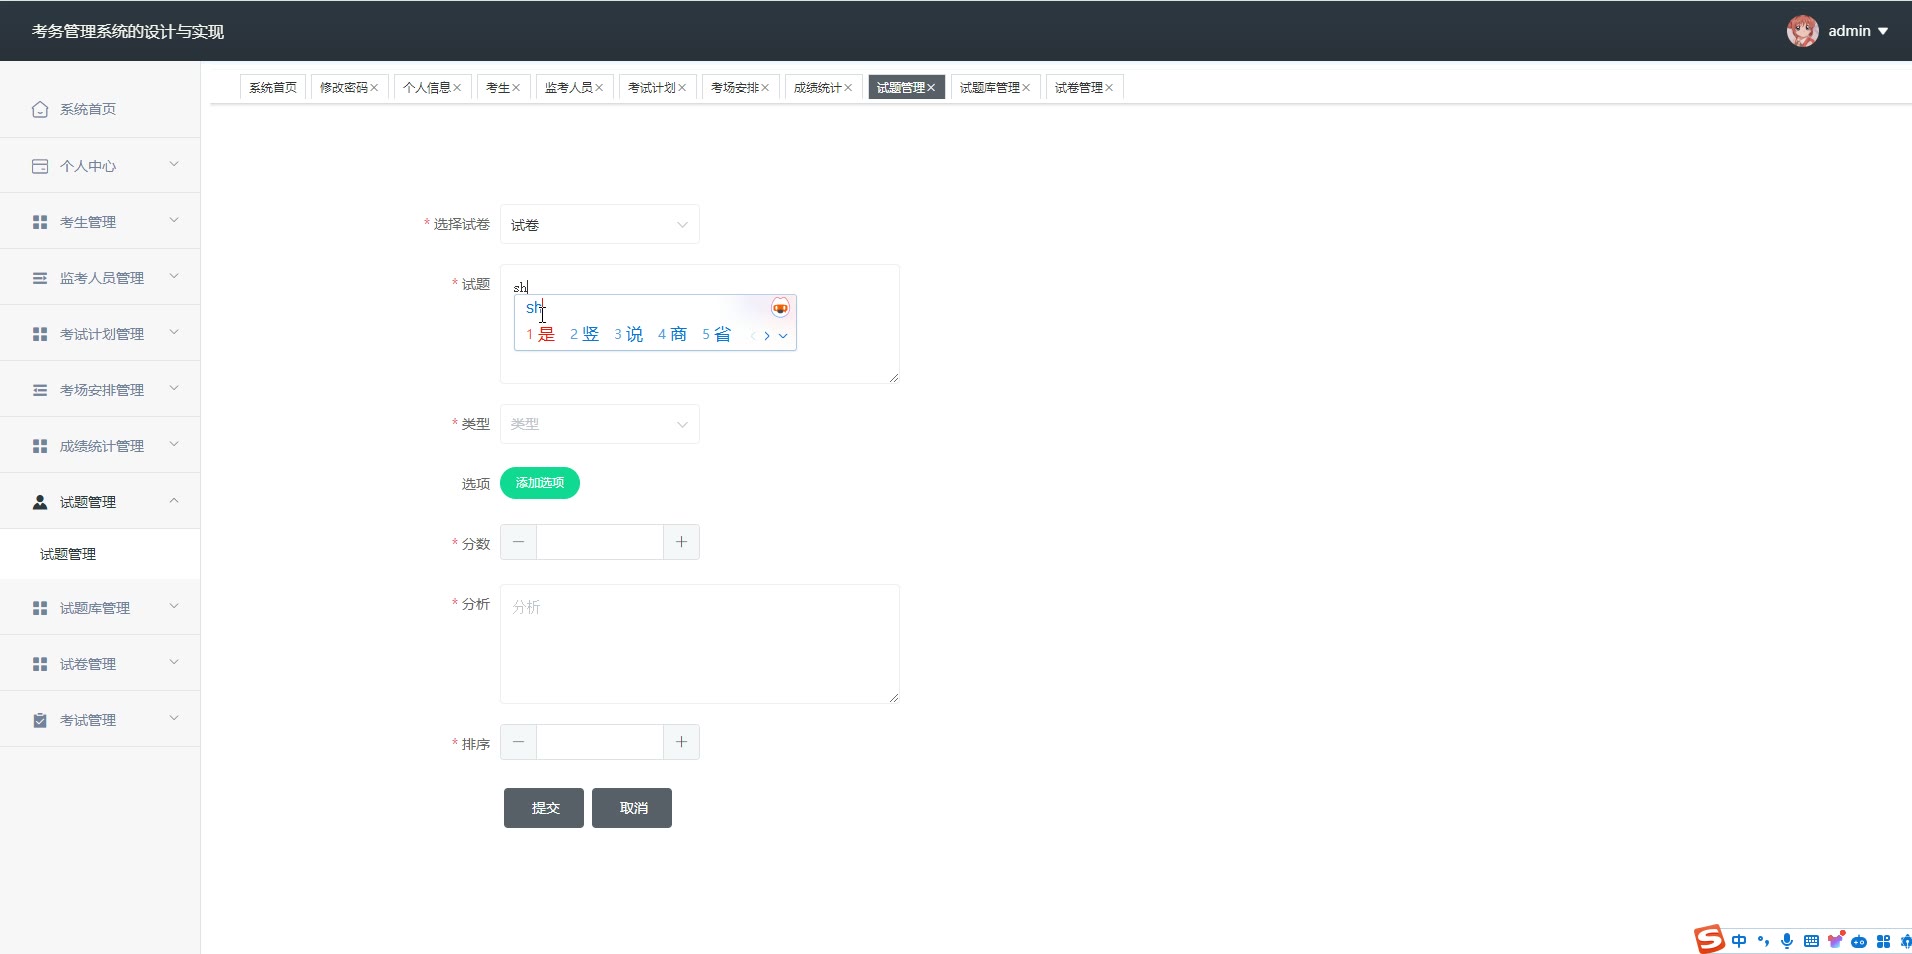The image size is (1912, 954).
Task: Click the 考生管理 grid icon in sidebar
Action: point(40,222)
